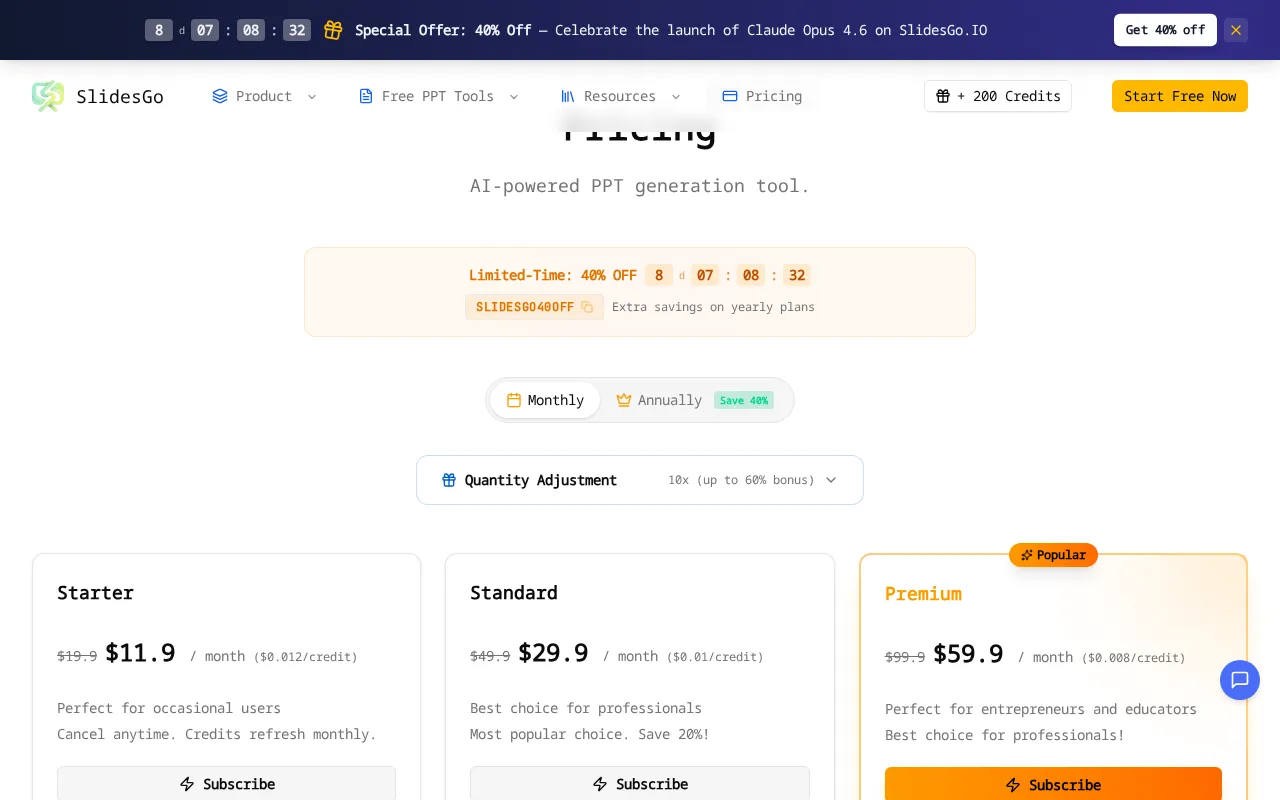Image resolution: width=1280 pixels, height=800 pixels.
Task: Click the Get 40% off button
Action: pyautogui.click(x=1165, y=30)
